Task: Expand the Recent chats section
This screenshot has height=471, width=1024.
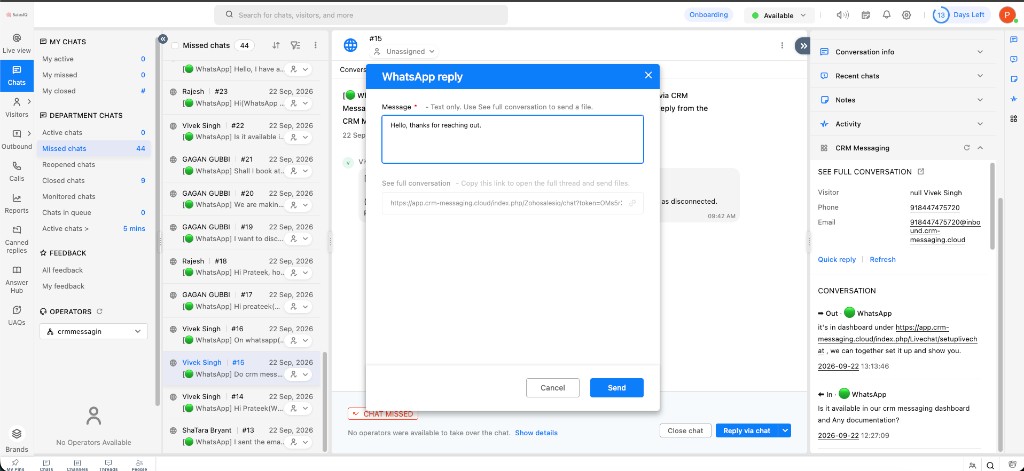Action: pos(901,76)
